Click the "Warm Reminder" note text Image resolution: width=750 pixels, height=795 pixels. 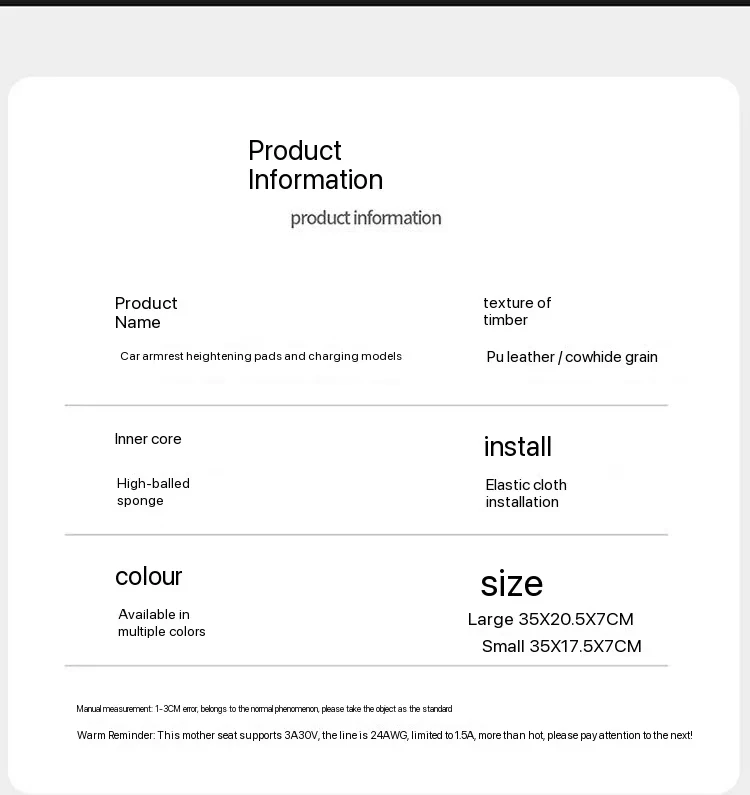coord(384,735)
